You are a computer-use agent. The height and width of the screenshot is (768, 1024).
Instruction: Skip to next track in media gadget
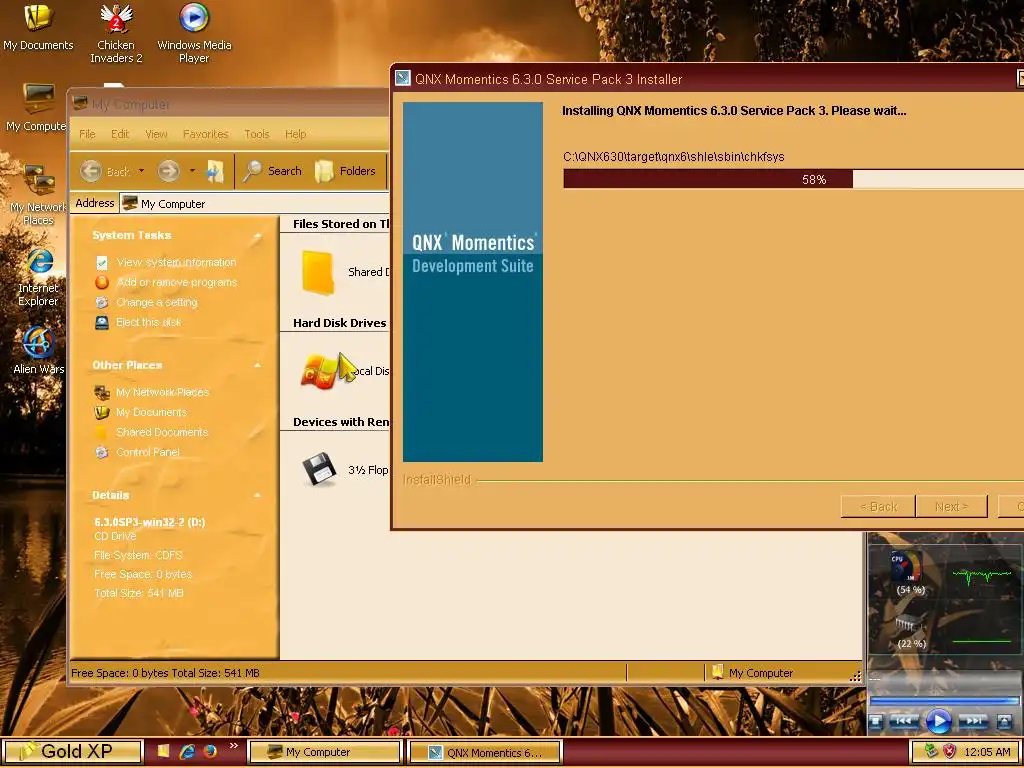pos(973,722)
